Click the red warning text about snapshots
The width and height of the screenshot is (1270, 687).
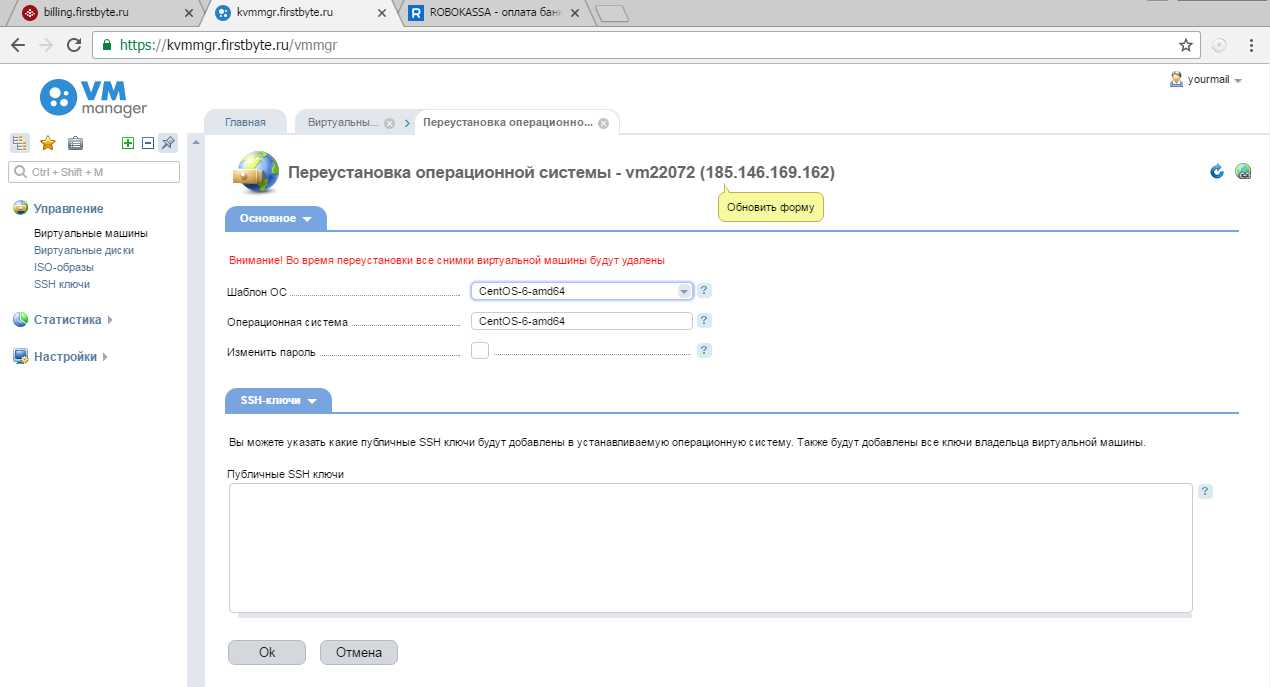tap(447, 260)
